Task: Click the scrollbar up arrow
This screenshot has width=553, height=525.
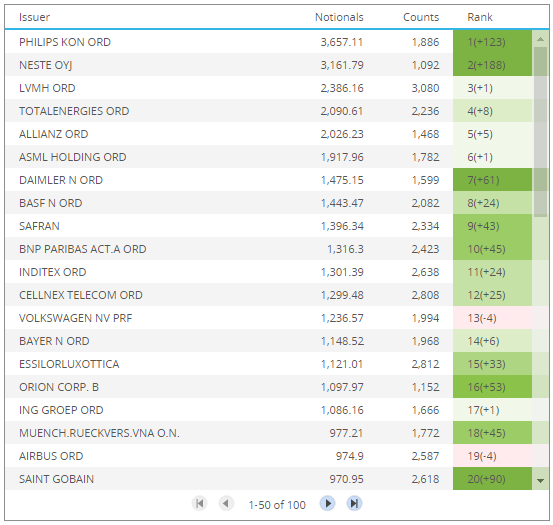Action: (540, 39)
